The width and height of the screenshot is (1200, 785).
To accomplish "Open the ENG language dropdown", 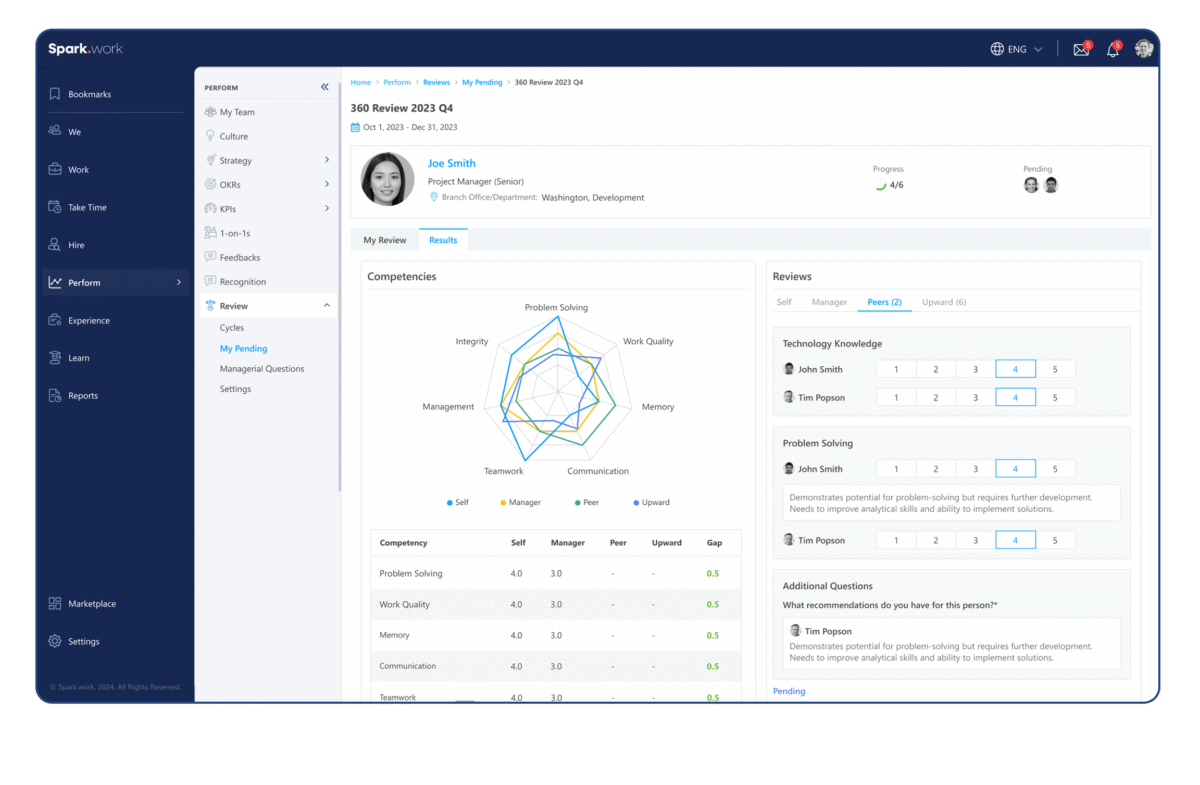I will click(1016, 49).
